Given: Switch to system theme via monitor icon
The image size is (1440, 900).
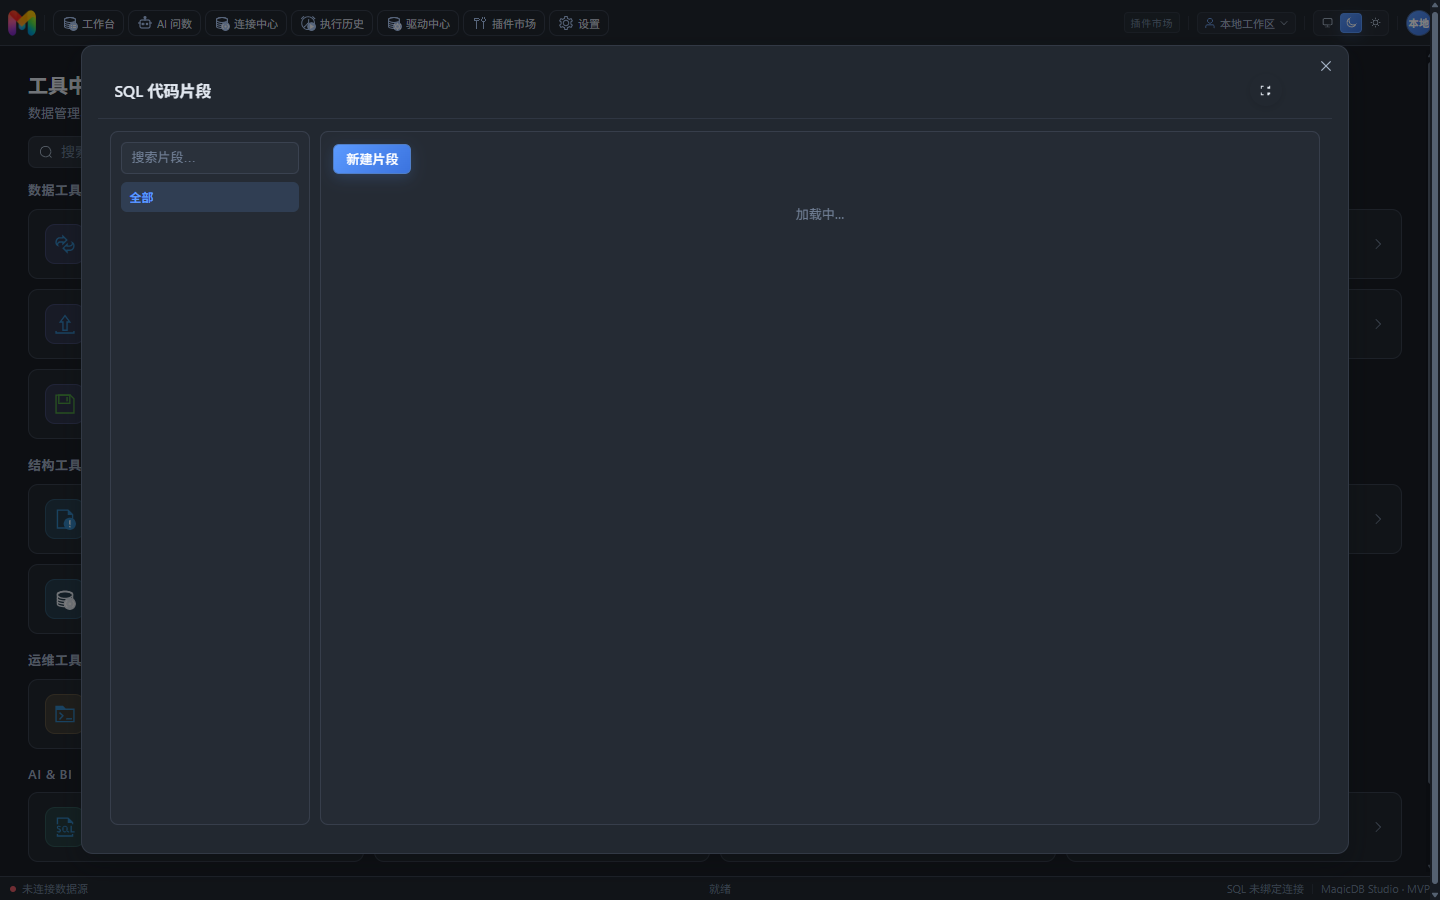Looking at the screenshot, I should [x=1327, y=22].
